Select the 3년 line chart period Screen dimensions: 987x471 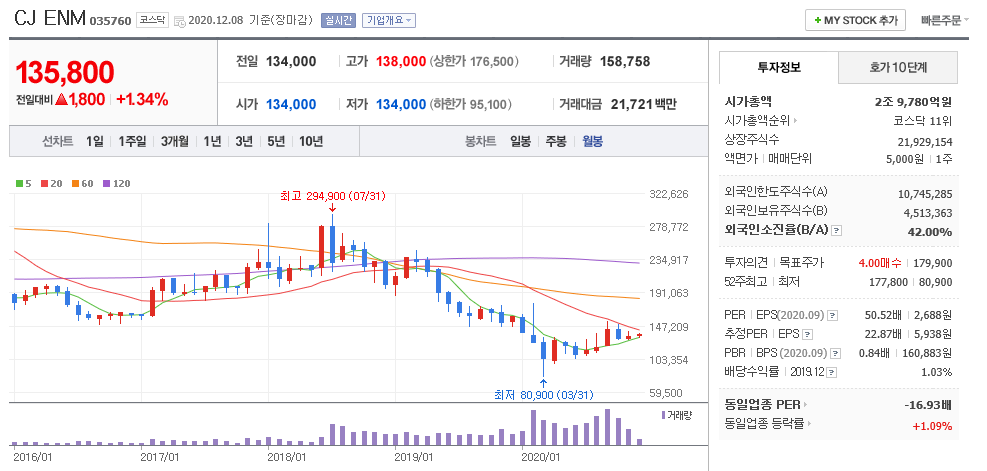point(244,141)
